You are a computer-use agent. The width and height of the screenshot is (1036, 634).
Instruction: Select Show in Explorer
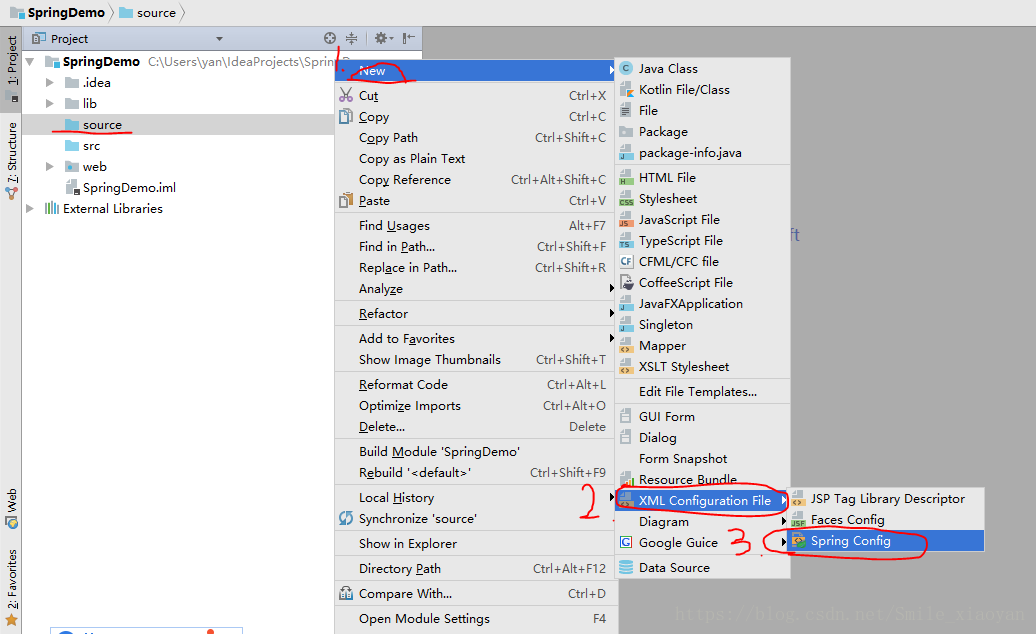[x=474, y=544]
